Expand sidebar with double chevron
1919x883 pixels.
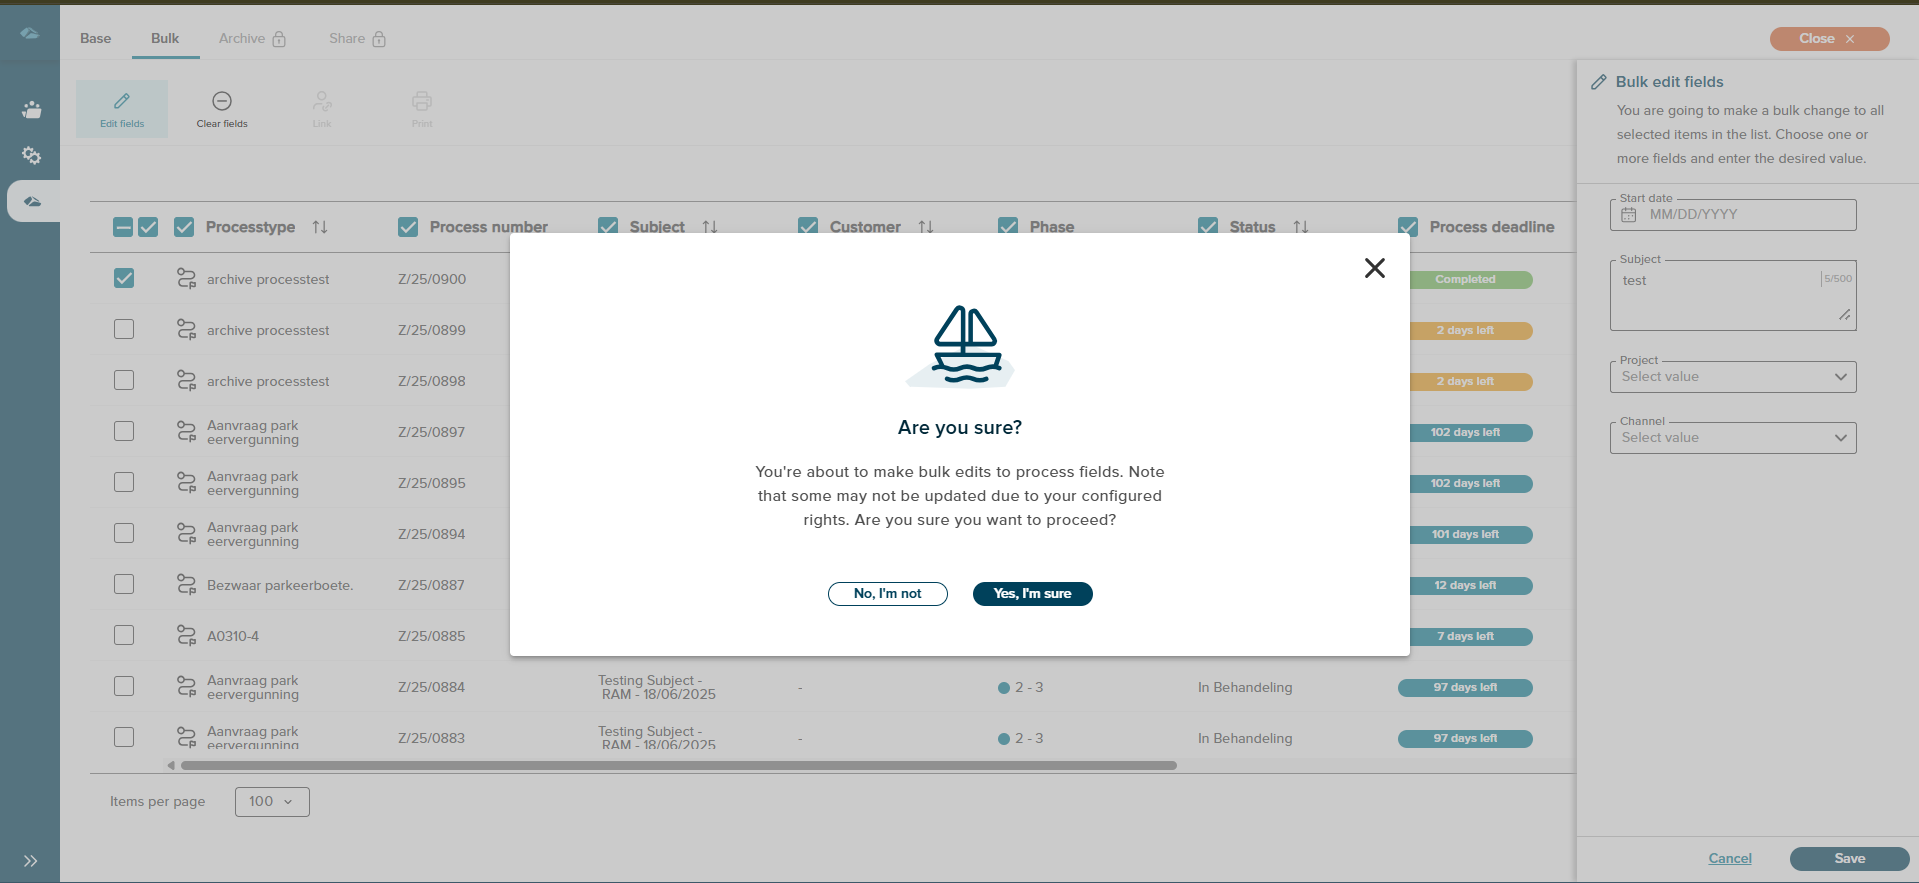point(31,861)
